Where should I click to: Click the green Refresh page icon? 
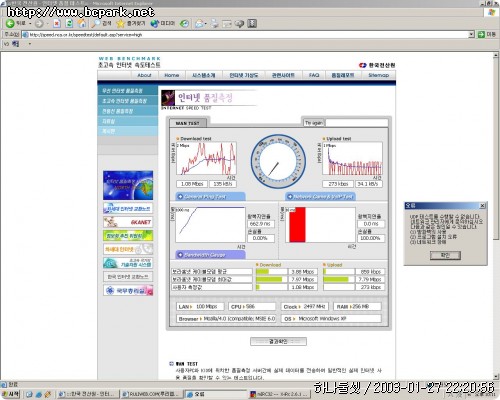click(x=69, y=23)
